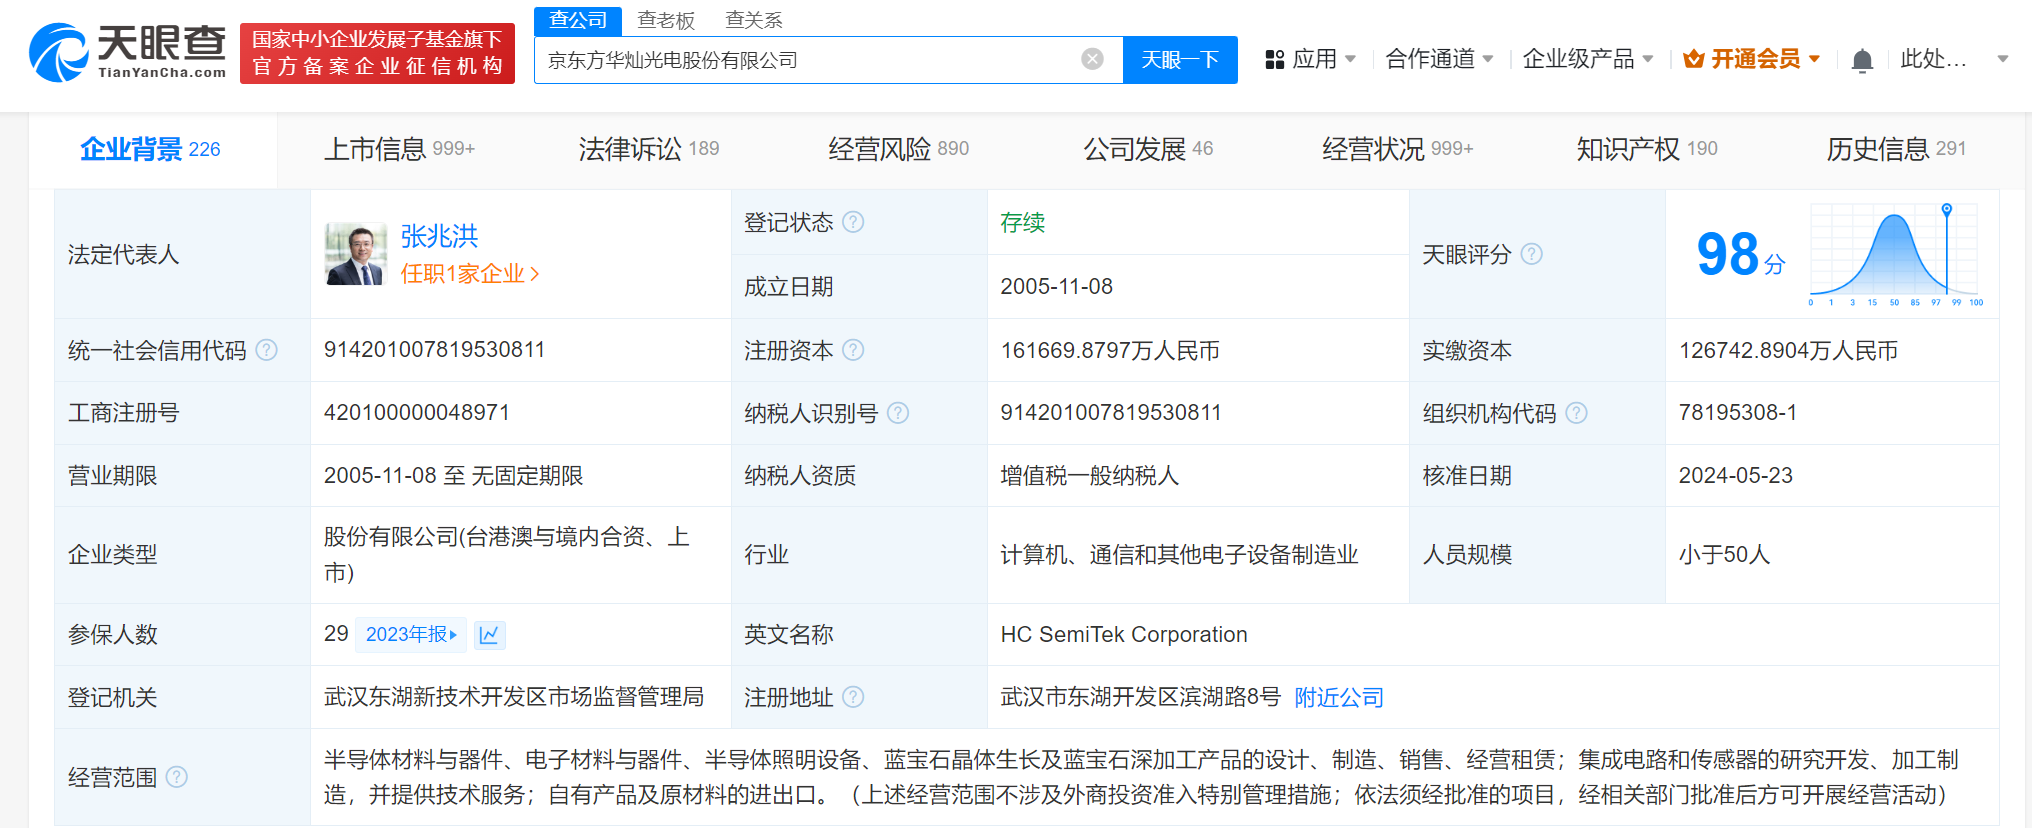Switch to the 法律诉讼 tab
2032x828 pixels.
pyautogui.click(x=648, y=149)
